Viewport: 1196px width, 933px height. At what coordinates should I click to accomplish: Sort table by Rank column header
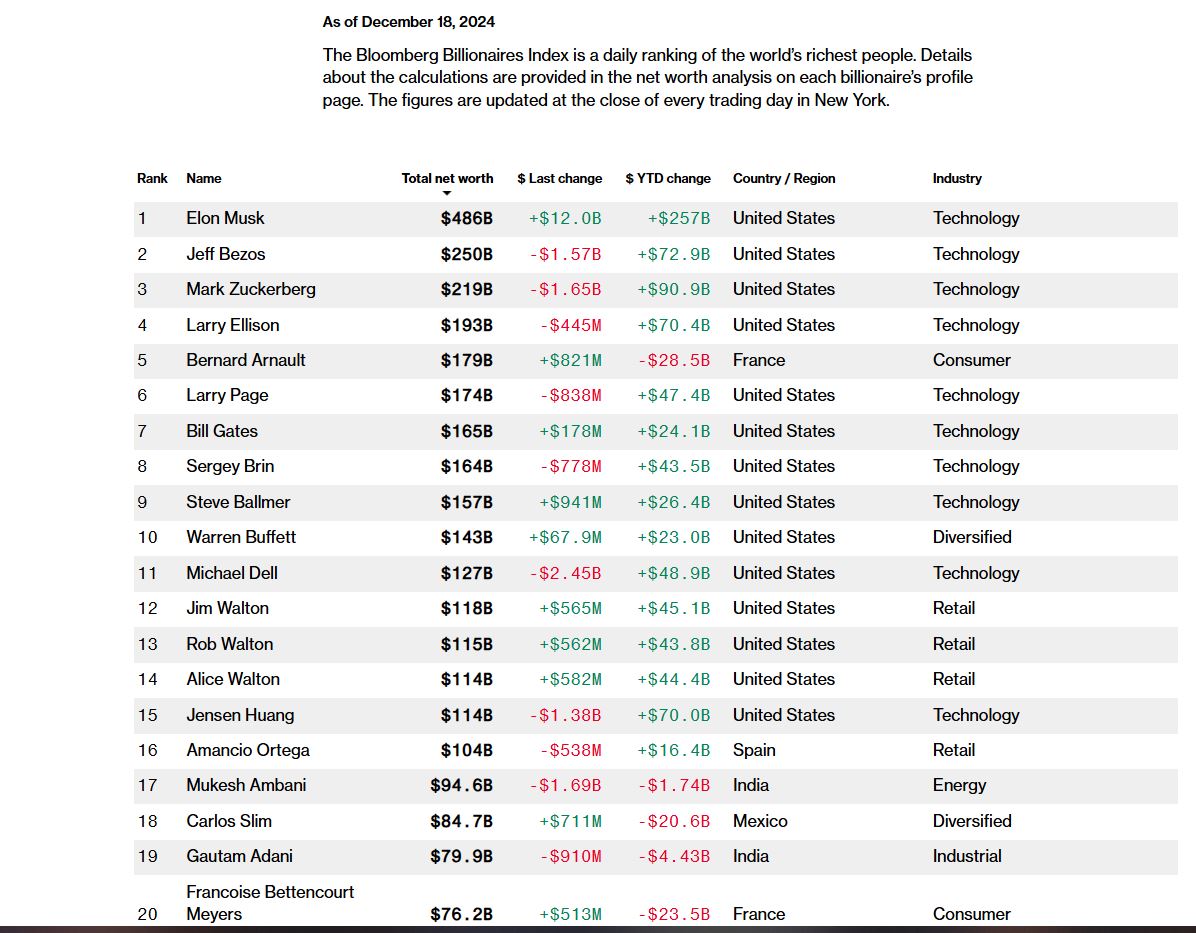[152, 178]
